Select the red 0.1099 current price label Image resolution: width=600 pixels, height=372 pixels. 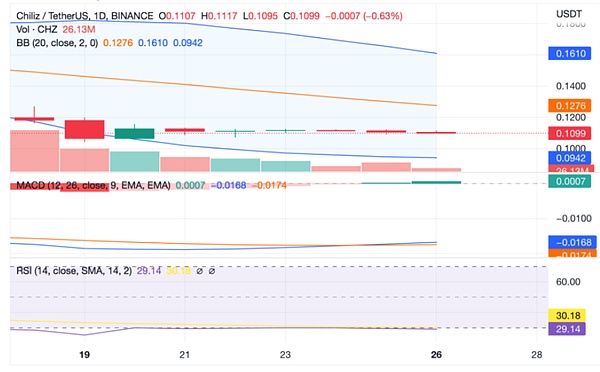click(570, 134)
